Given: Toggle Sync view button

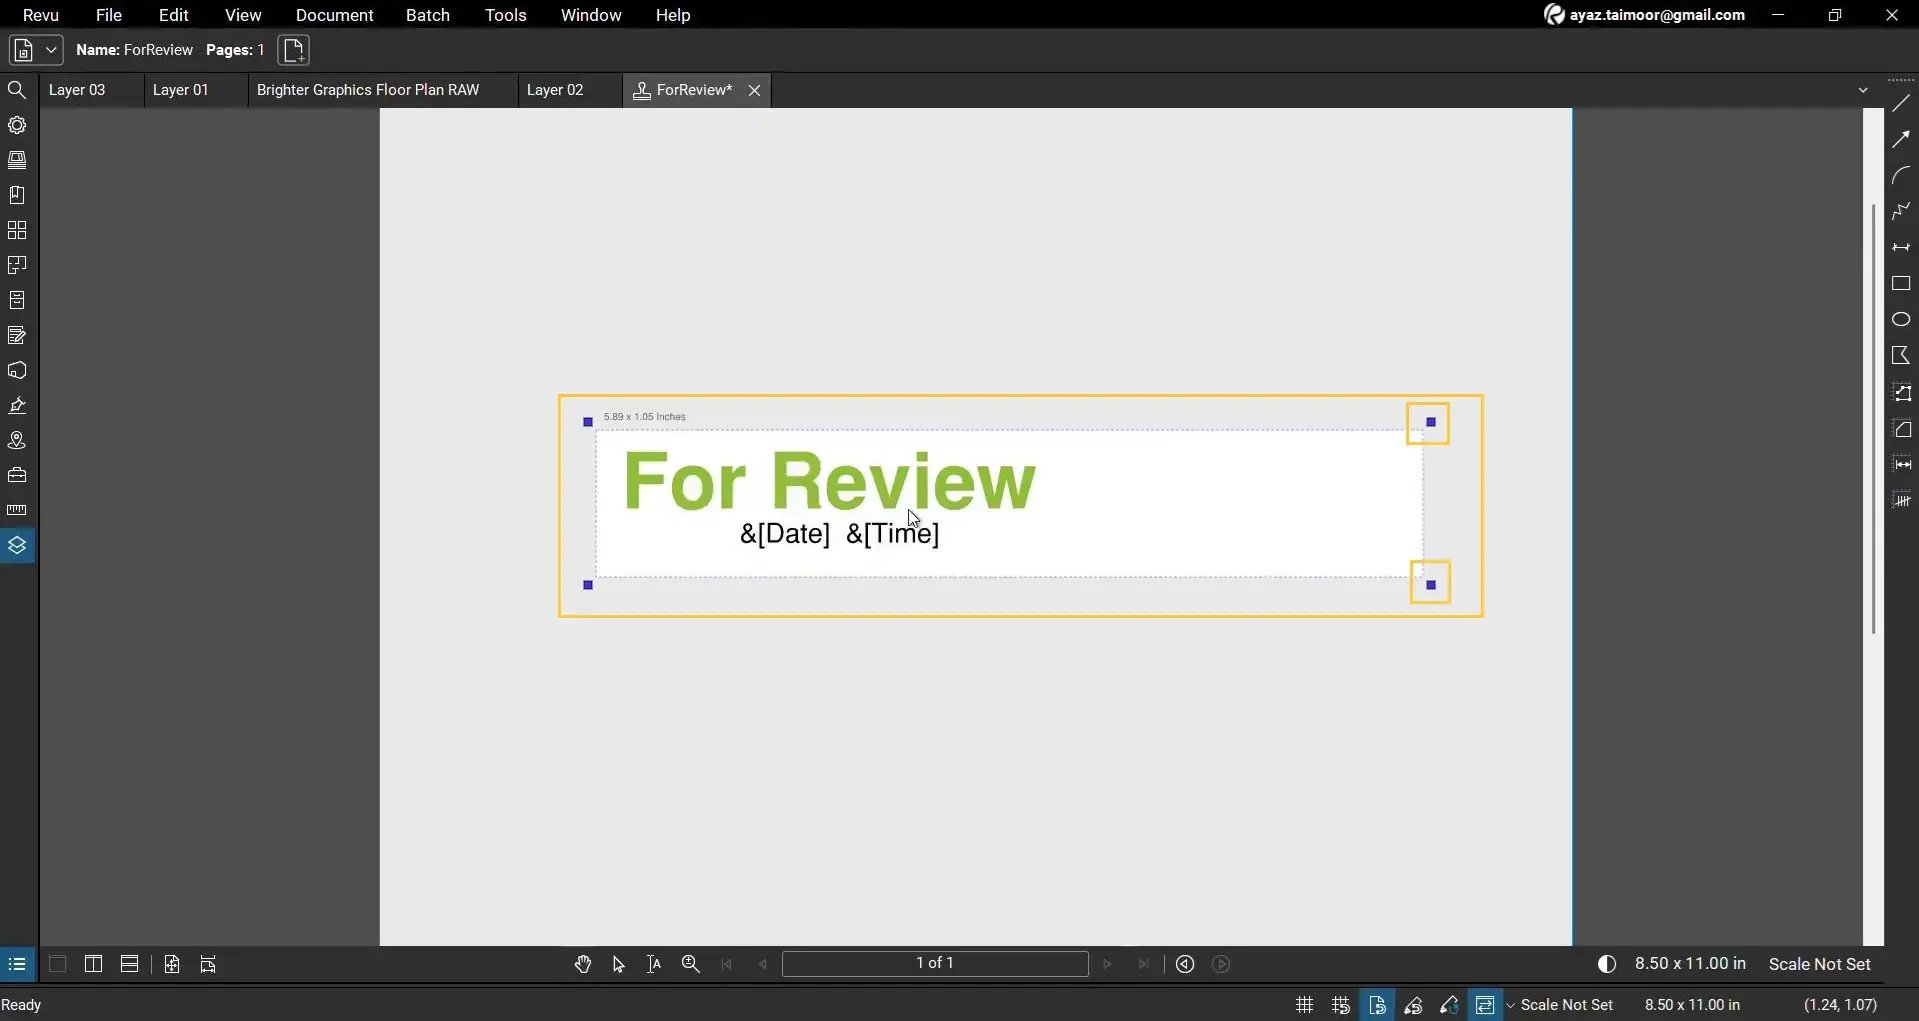Looking at the screenshot, I should tap(1485, 1005).
